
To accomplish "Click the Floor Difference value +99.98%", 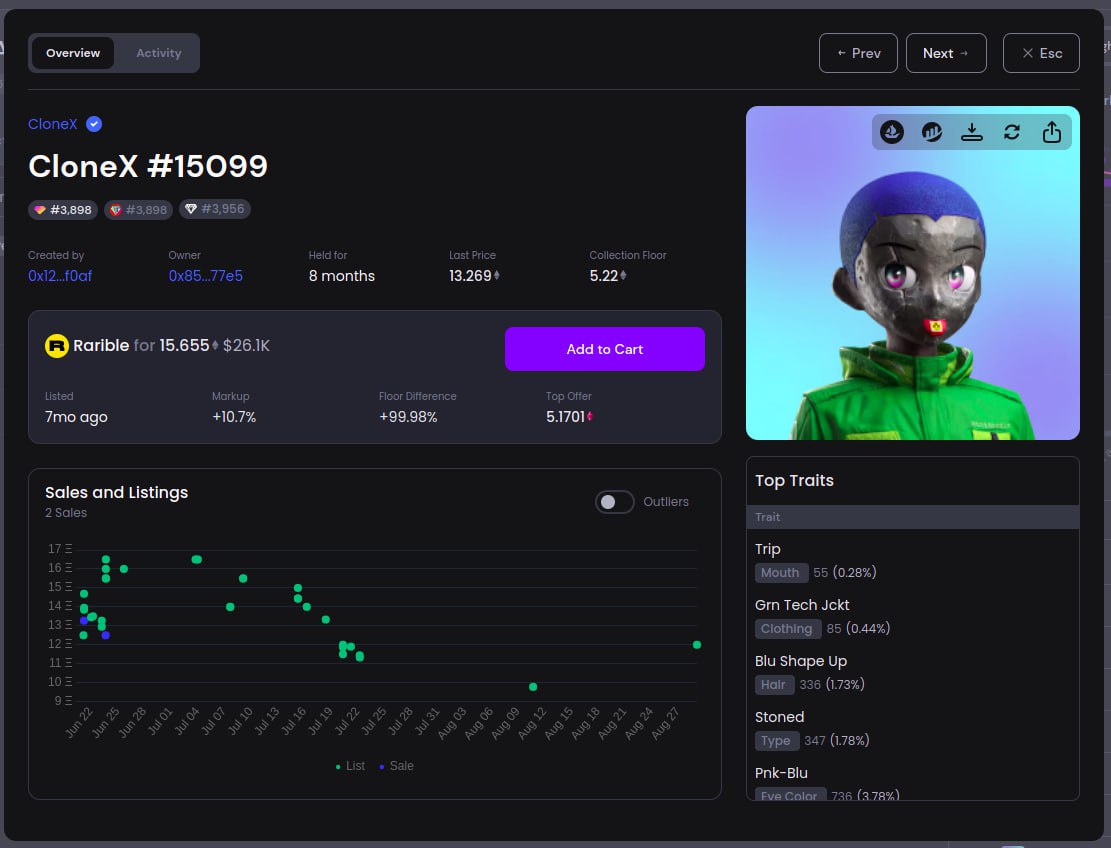I will click(x=408, y=417).
